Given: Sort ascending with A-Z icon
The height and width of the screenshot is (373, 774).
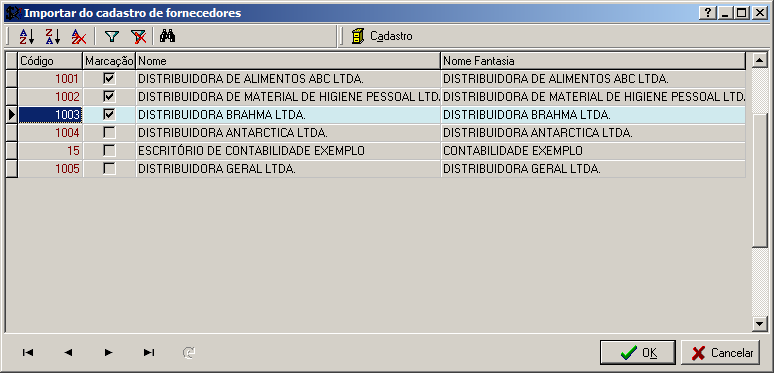Looking at the screenshot, I should click(27, 36).
